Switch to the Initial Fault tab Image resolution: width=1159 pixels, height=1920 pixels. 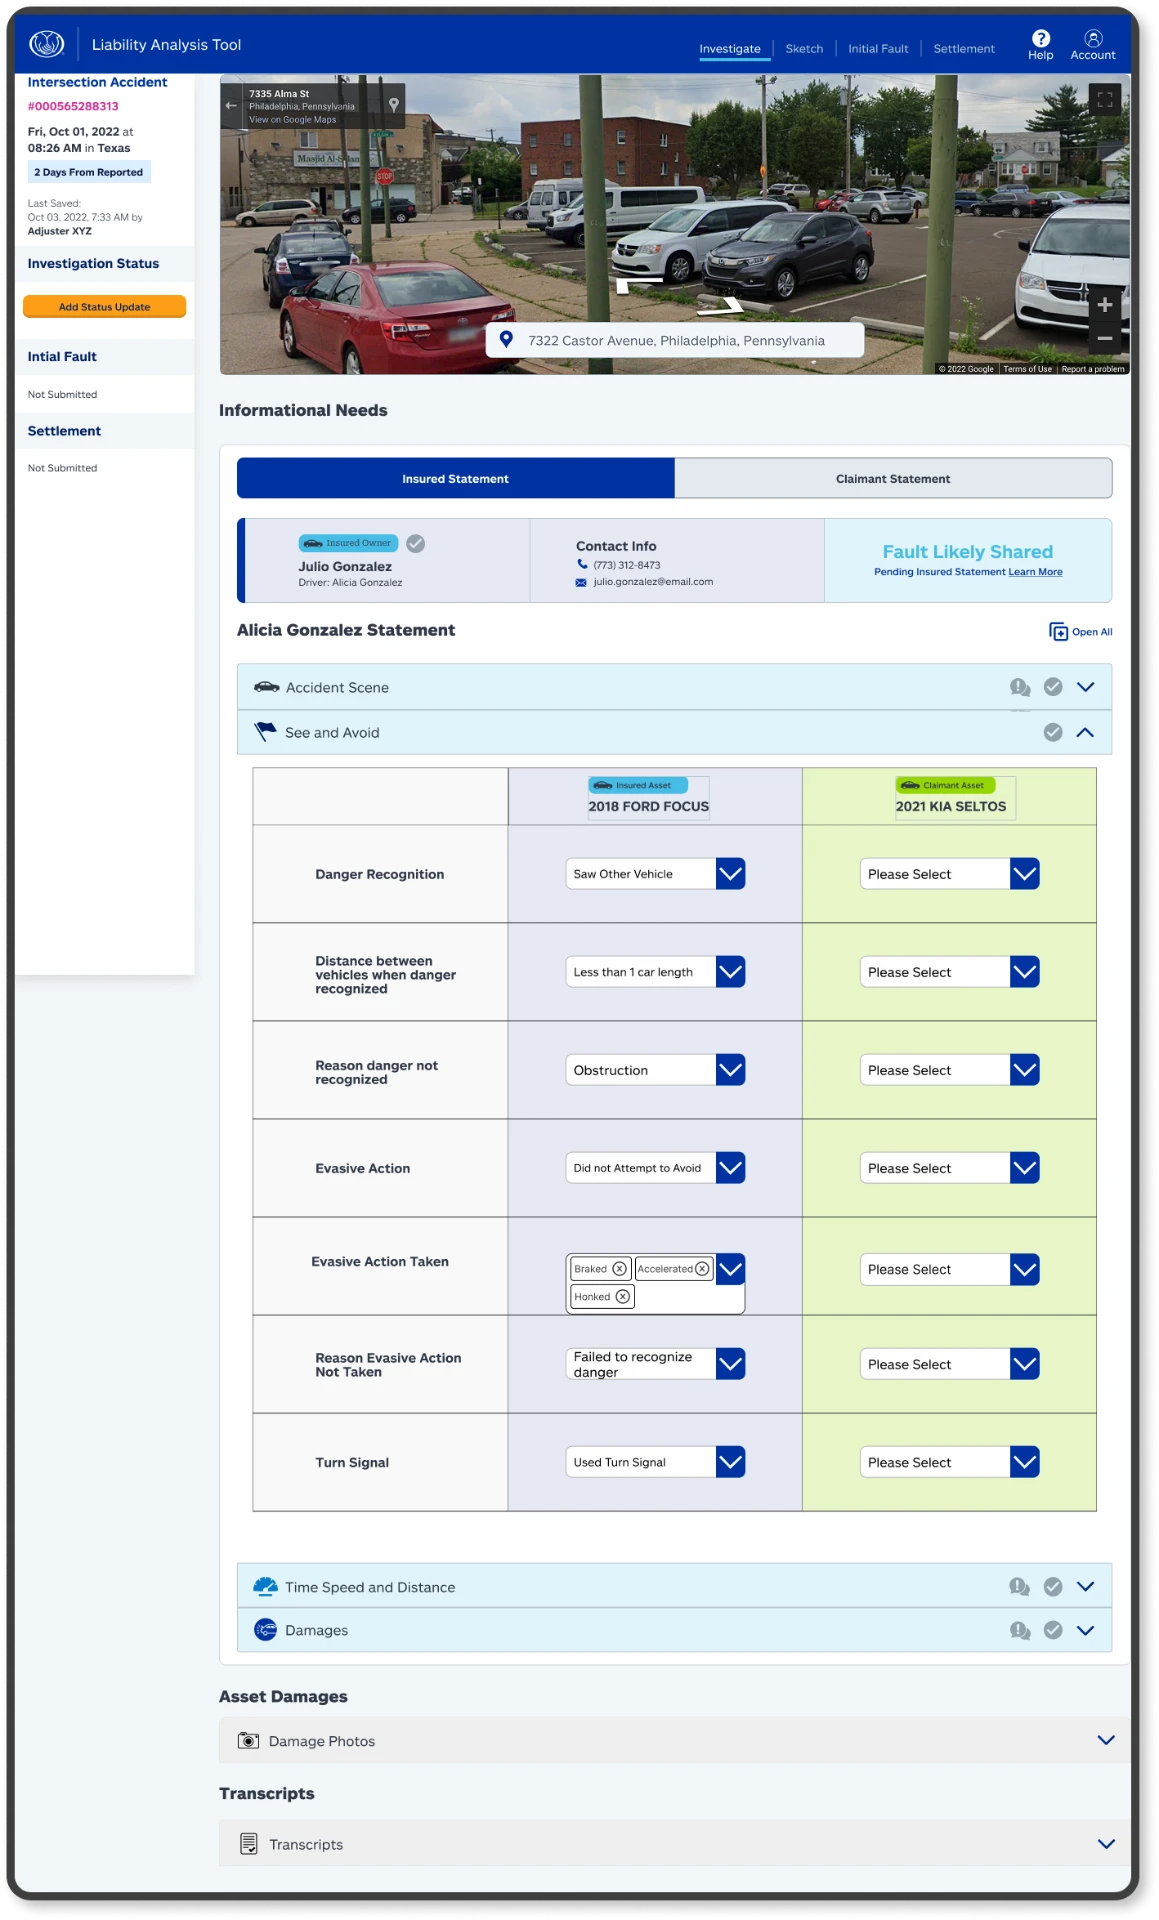coord(878,49)
